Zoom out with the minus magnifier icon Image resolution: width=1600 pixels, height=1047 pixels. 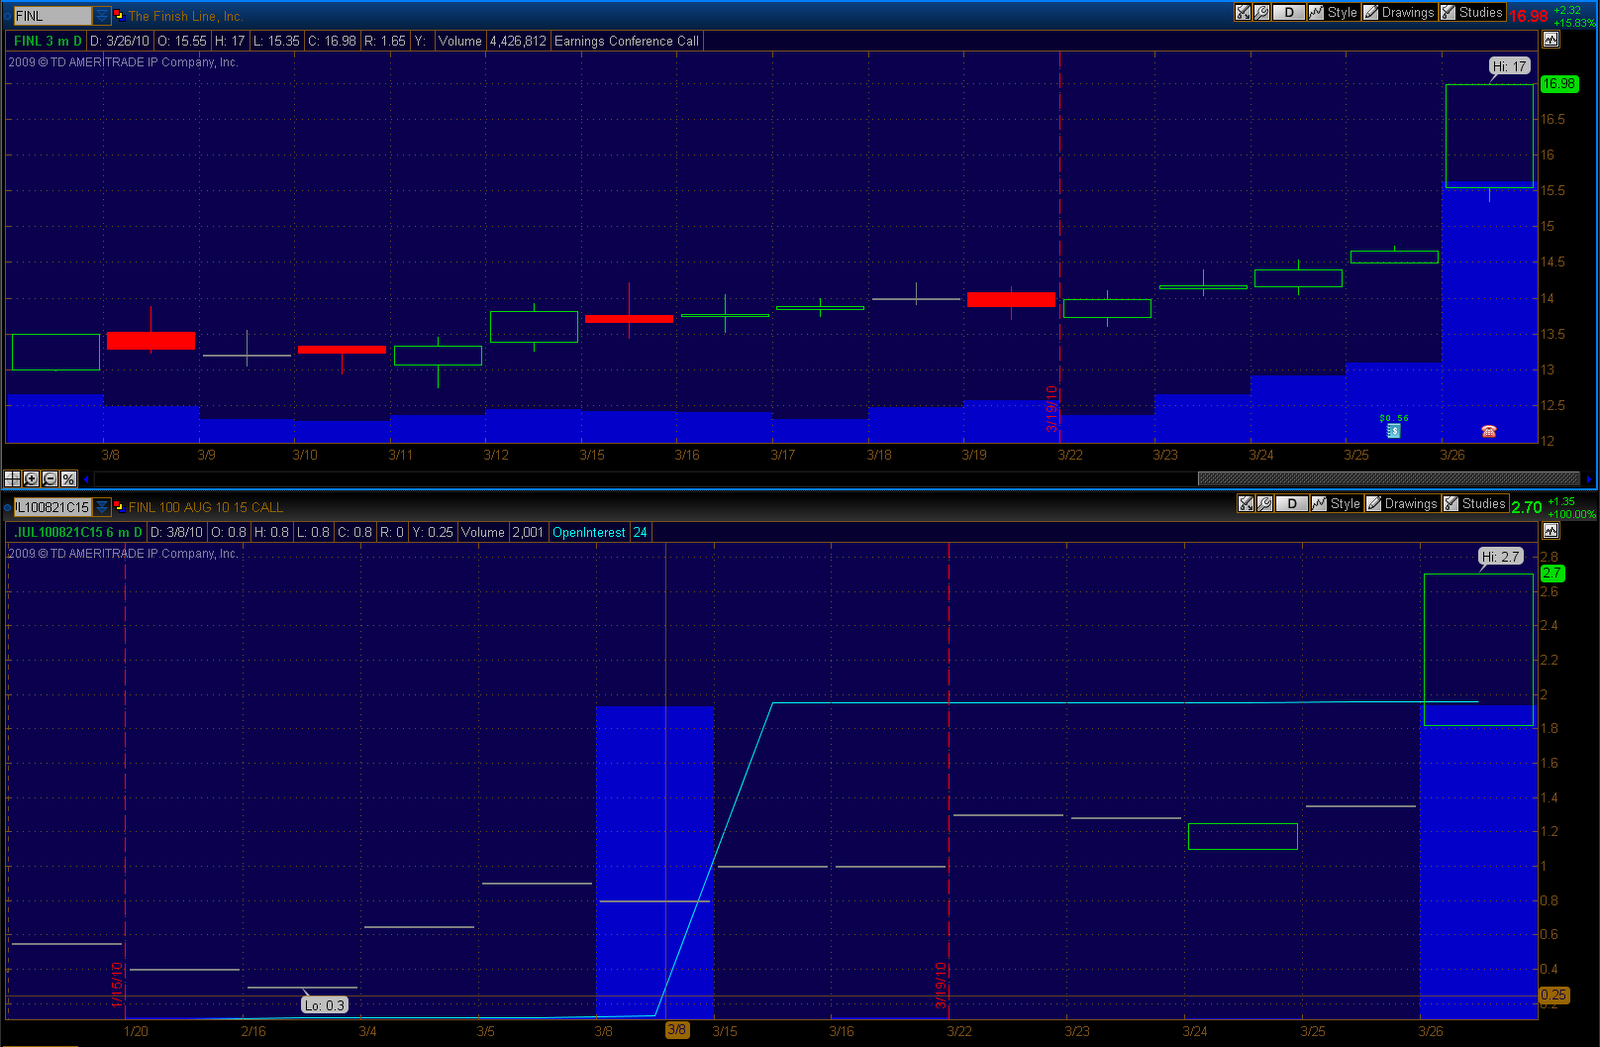(x=49, y=479)
